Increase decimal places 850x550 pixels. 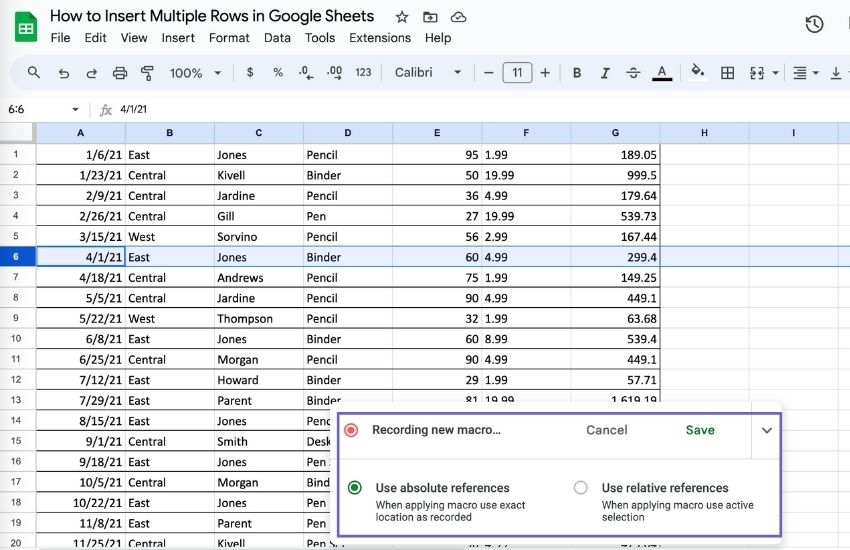click(334, 73)
